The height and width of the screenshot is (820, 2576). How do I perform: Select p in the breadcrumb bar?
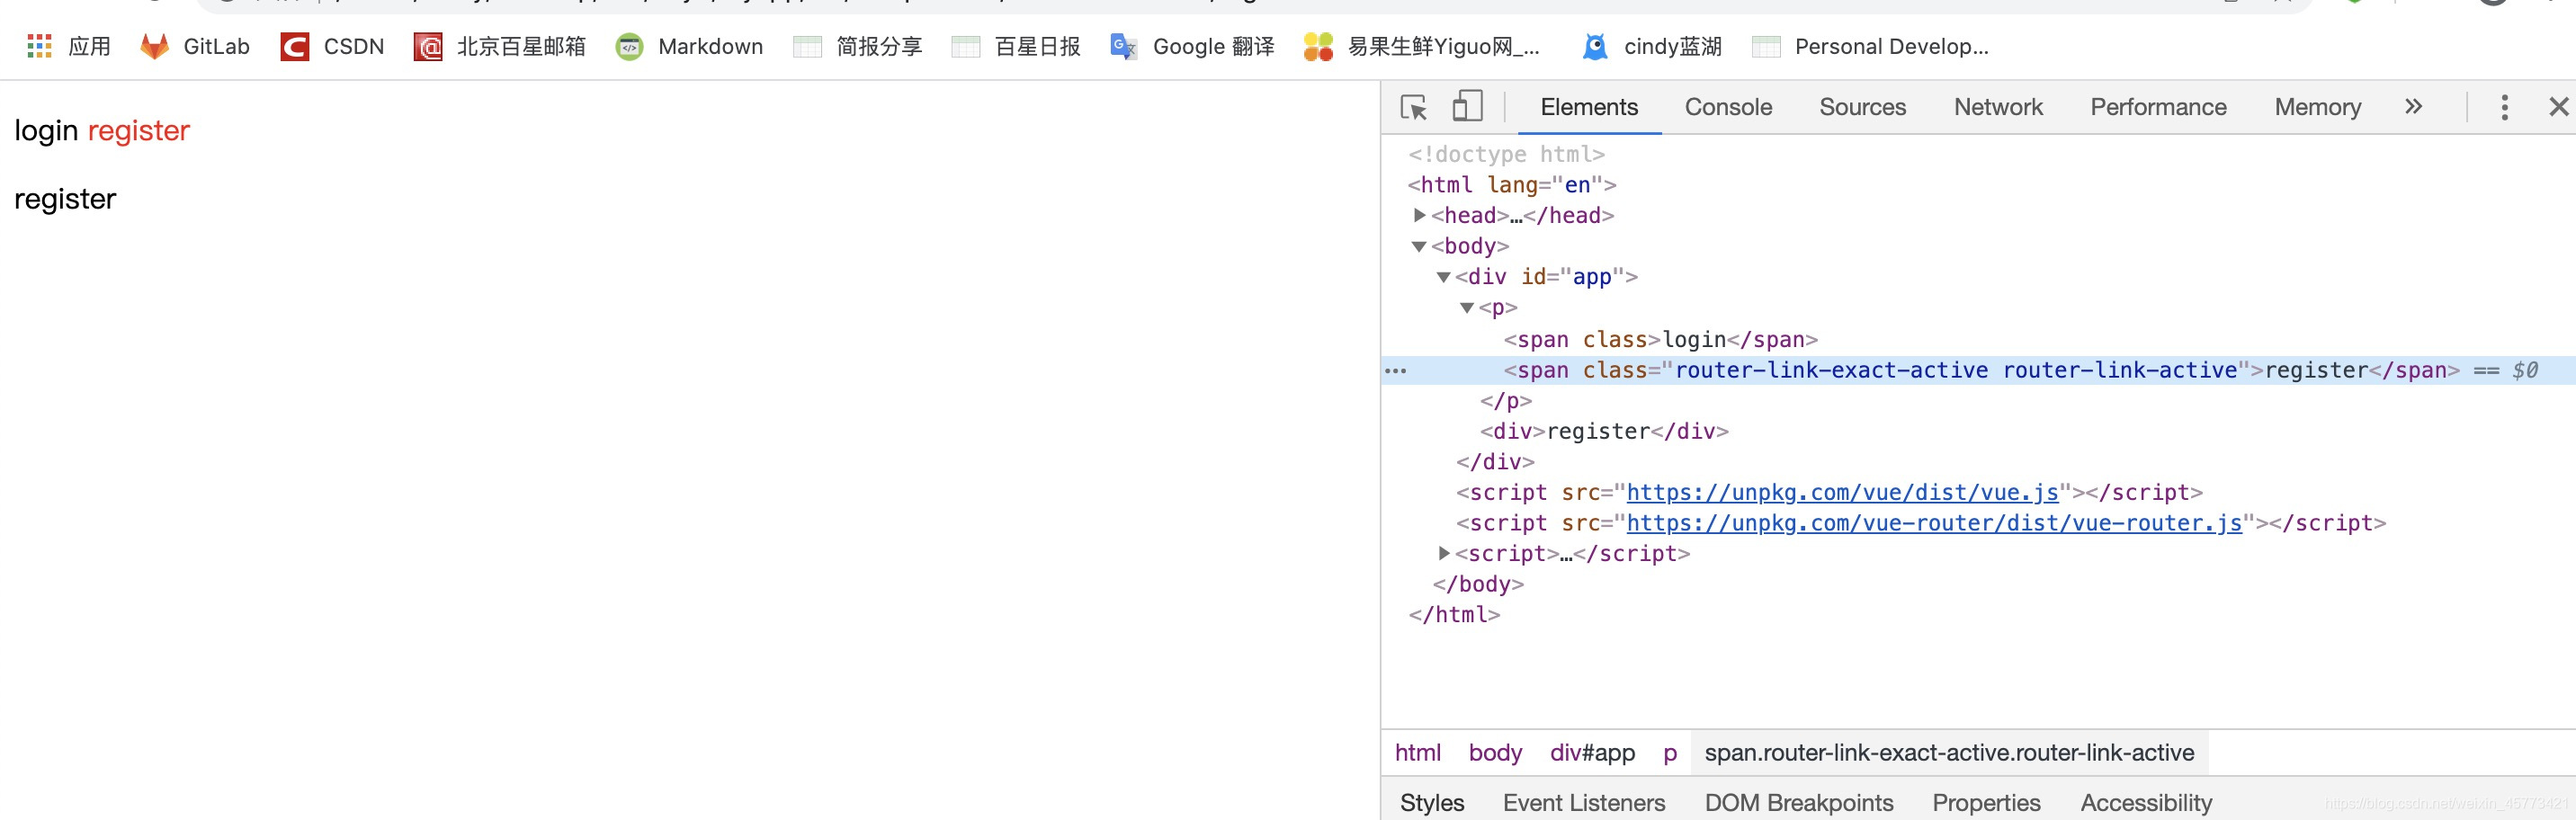pyautogui.click(x=1669, y=753)
